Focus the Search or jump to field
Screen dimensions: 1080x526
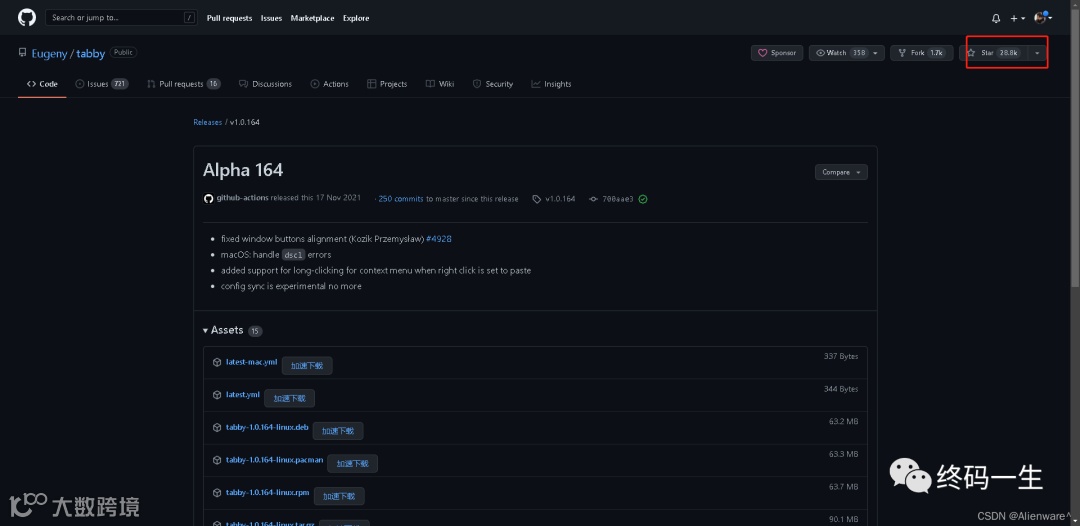pos(122,18)
